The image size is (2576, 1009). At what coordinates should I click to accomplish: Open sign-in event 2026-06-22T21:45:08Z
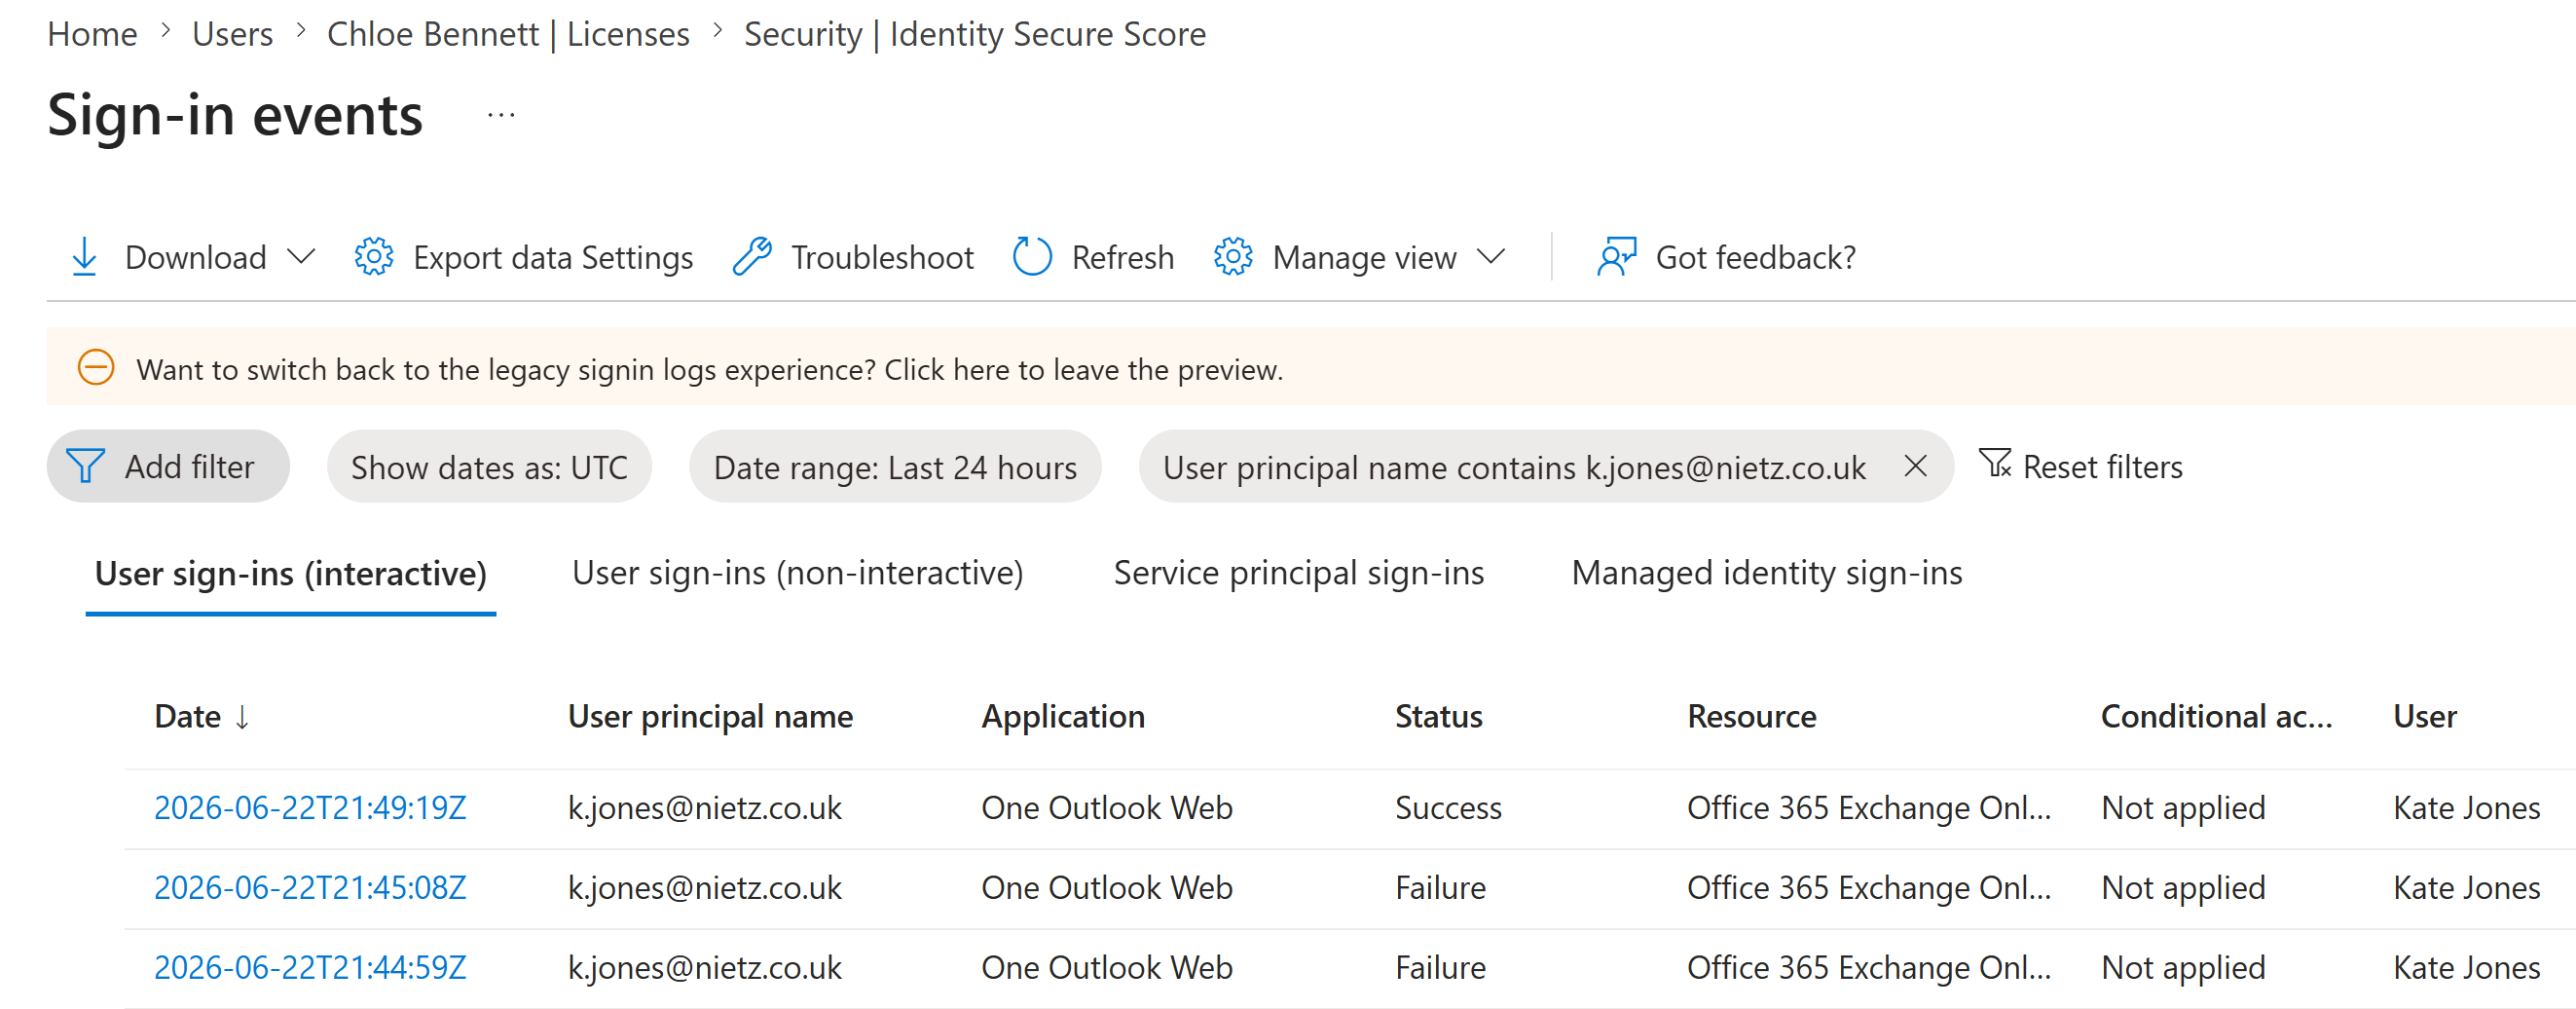click(x=310, y=888)
